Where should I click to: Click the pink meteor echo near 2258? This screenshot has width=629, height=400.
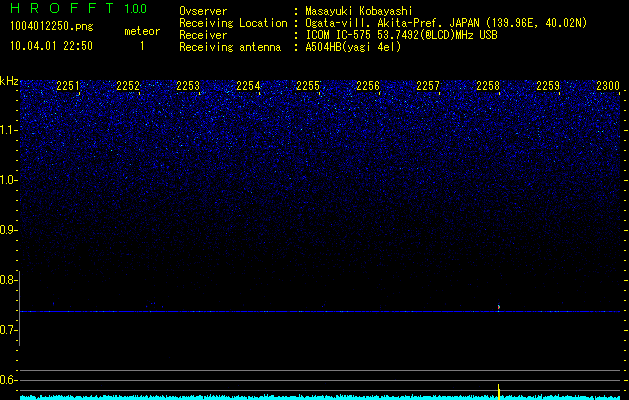pos(498,306)
